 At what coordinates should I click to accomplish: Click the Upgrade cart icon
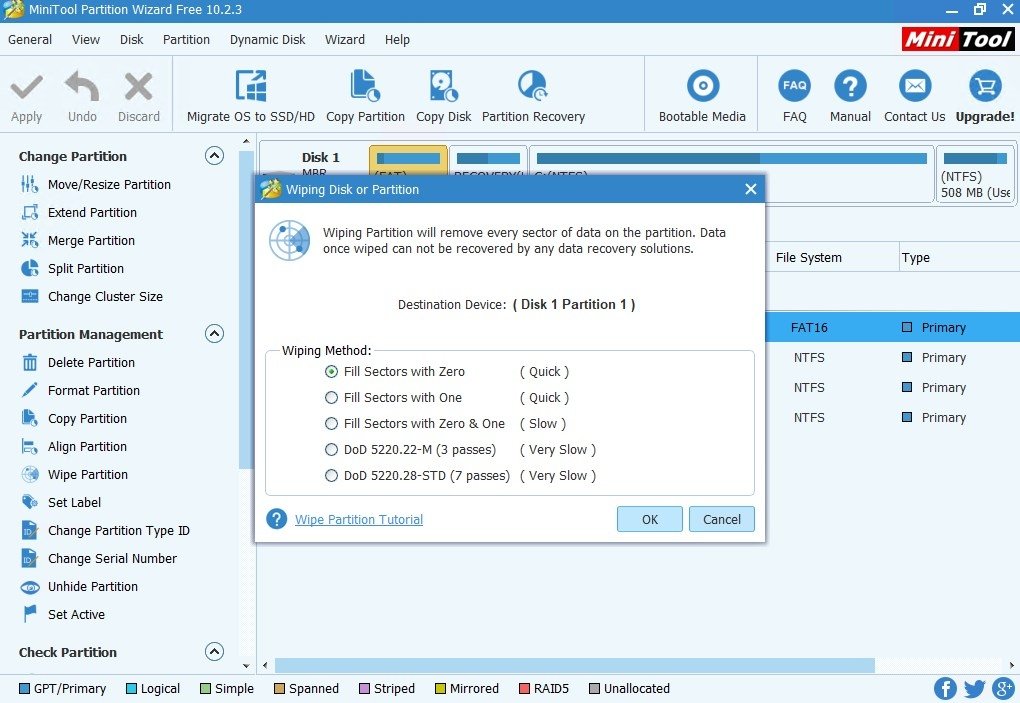click(985, 85)
